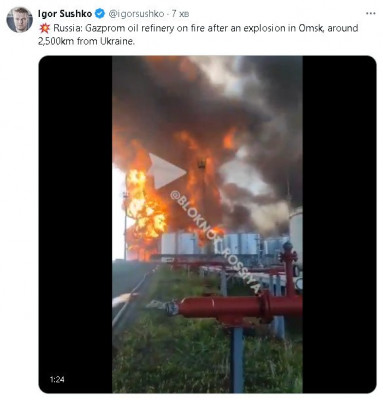Open the tweet timestamp link
Screen dimensions: 383x400
pos(180,14)
